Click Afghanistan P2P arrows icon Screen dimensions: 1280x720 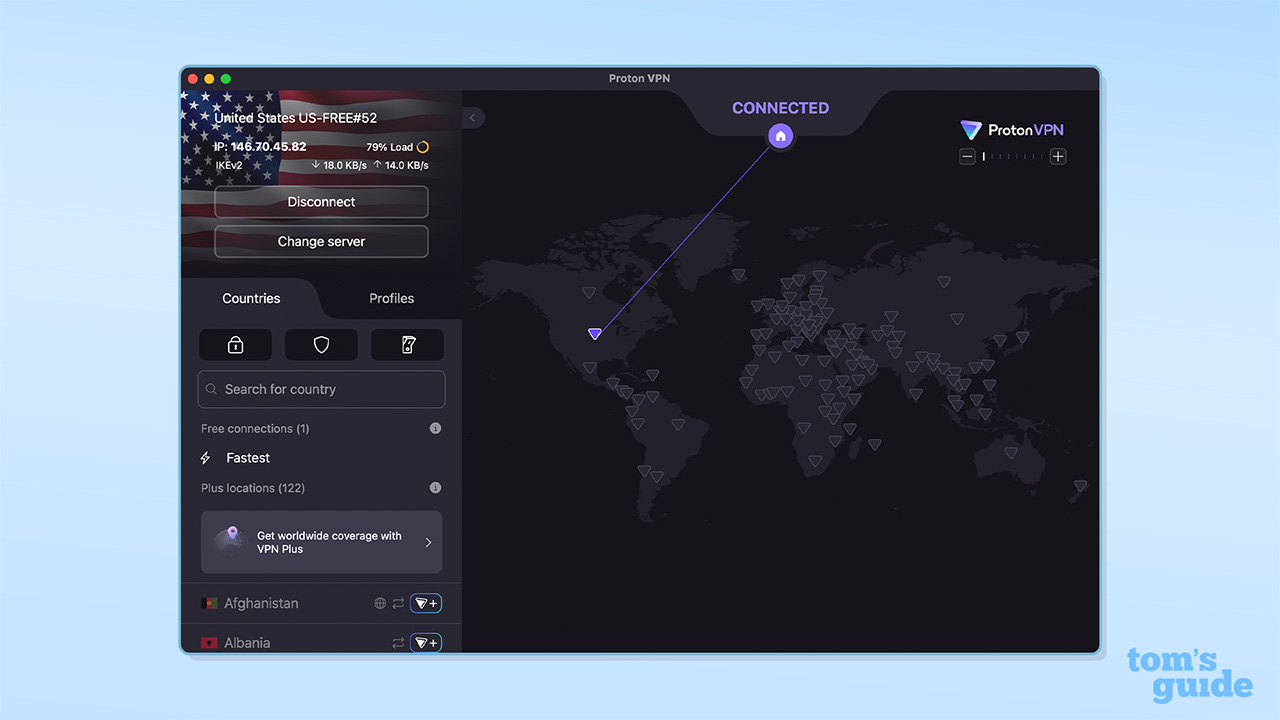pyautogui.click(x=398, y=603)
